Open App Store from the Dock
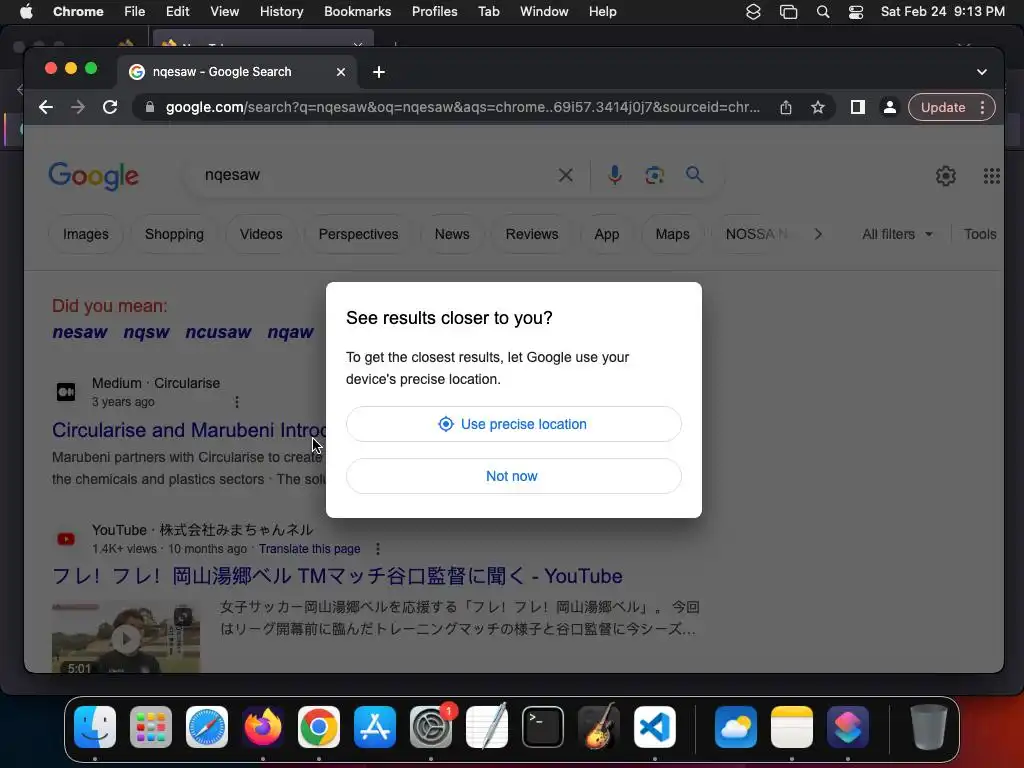The image size is (1024, 768). (x=375, y=727)
